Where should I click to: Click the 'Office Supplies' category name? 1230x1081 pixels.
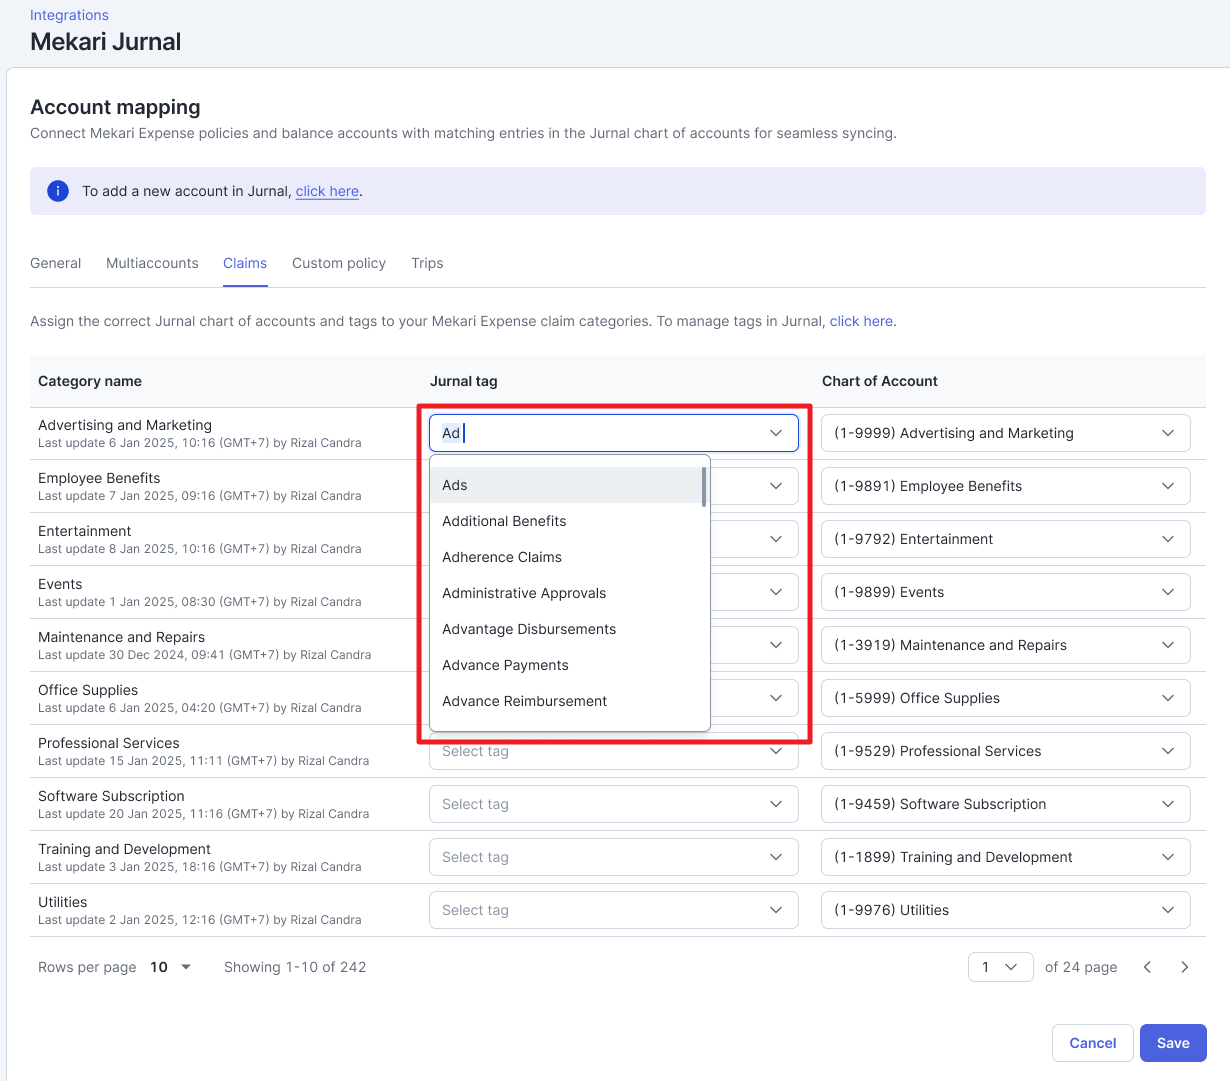88,690
